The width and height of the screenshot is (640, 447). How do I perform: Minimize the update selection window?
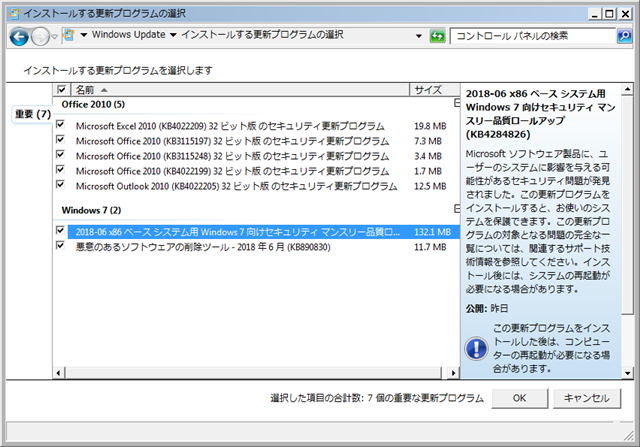tap(595, 14)
